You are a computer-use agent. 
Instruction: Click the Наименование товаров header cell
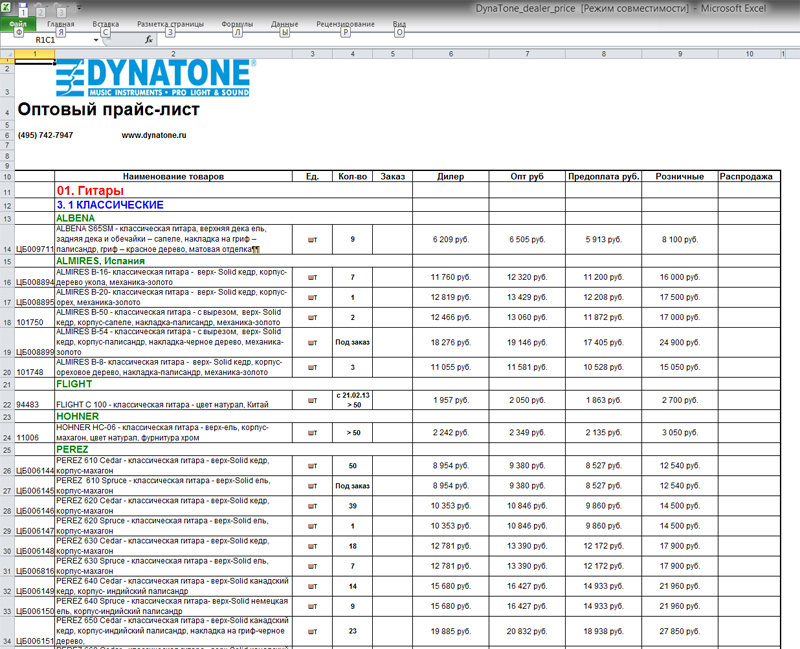[x=173, y=177]
